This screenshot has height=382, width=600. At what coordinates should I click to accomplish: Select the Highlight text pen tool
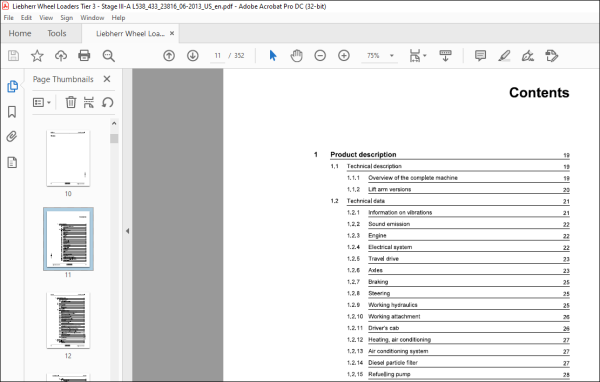coord(504,56)
